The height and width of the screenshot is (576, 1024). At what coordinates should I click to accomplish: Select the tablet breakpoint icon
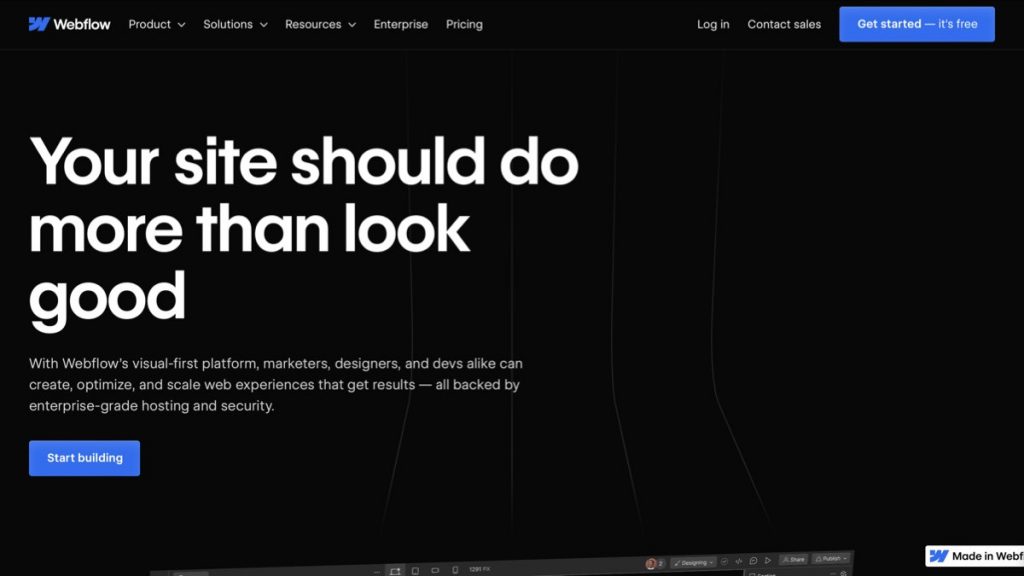pos(415,571)
